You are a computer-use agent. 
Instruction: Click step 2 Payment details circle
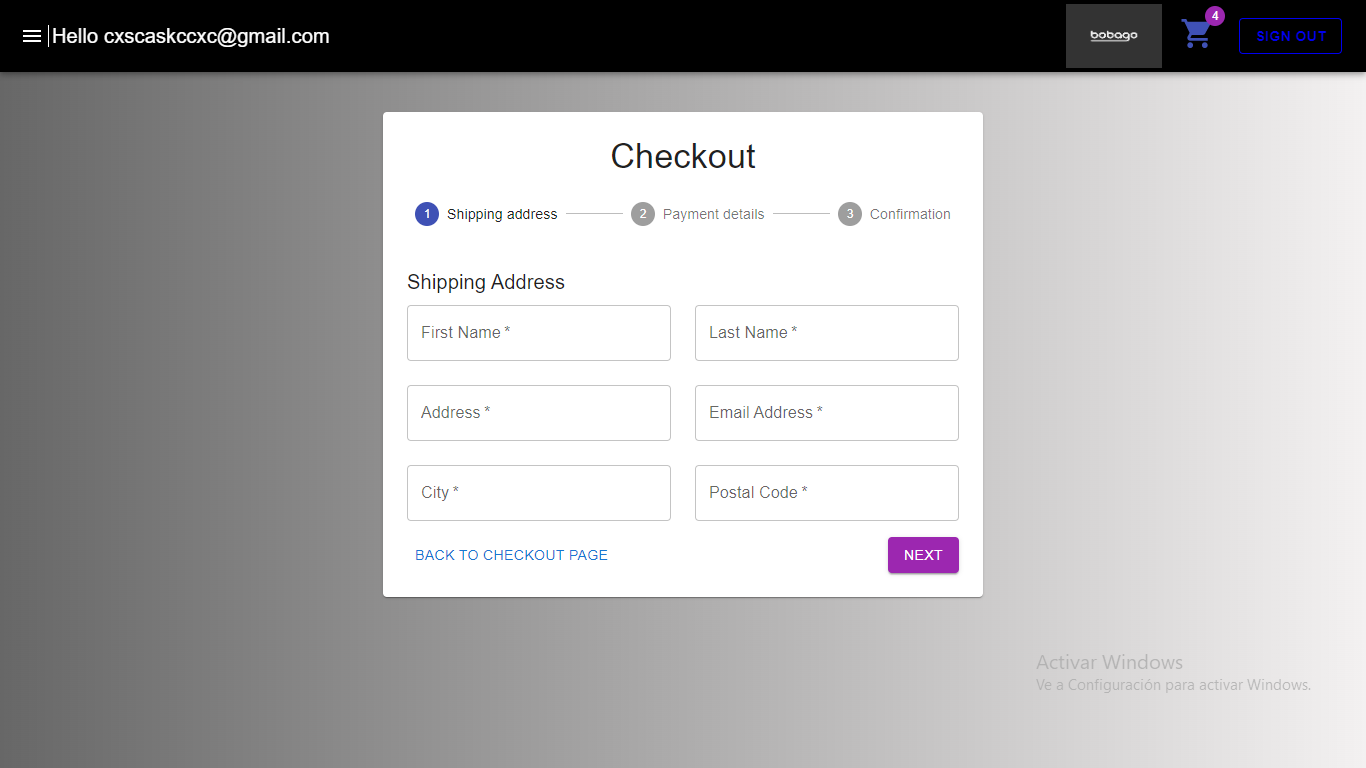click(x=643, y=213)
